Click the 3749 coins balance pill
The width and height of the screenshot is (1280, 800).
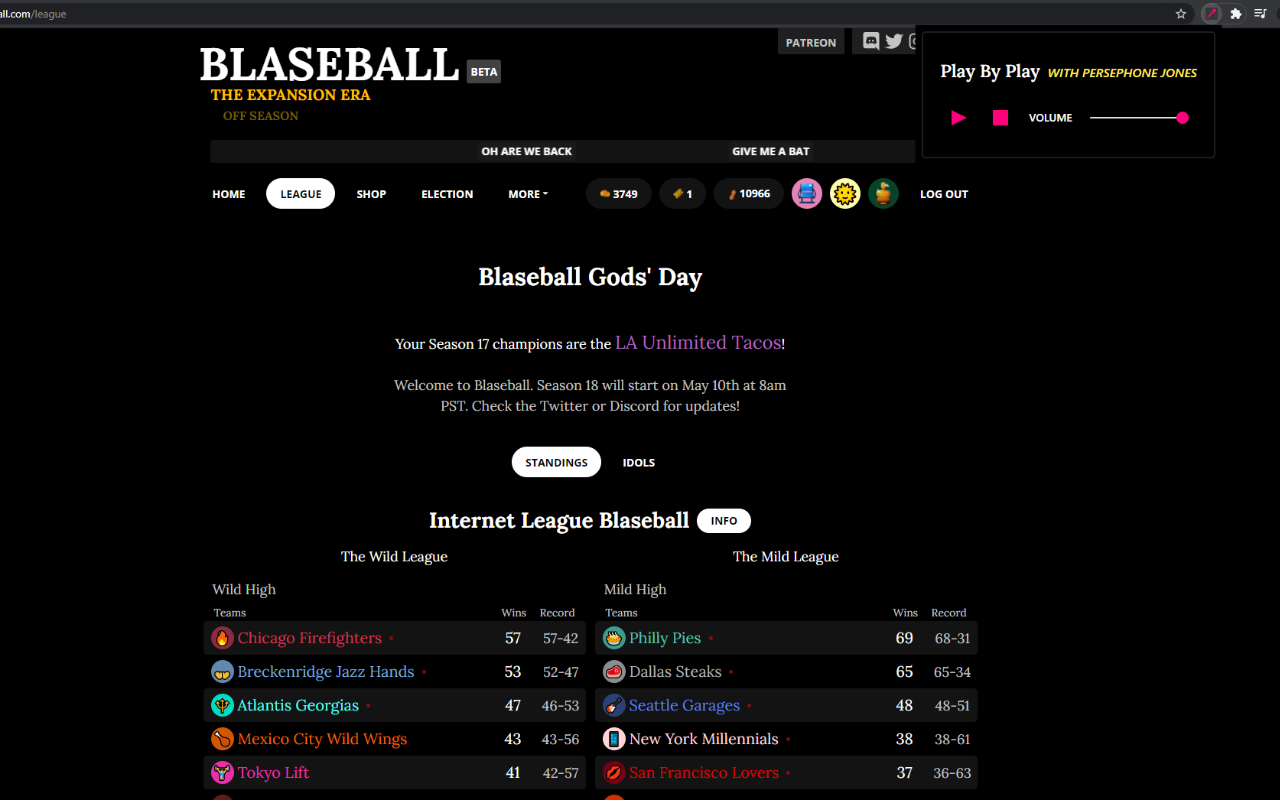619,194
